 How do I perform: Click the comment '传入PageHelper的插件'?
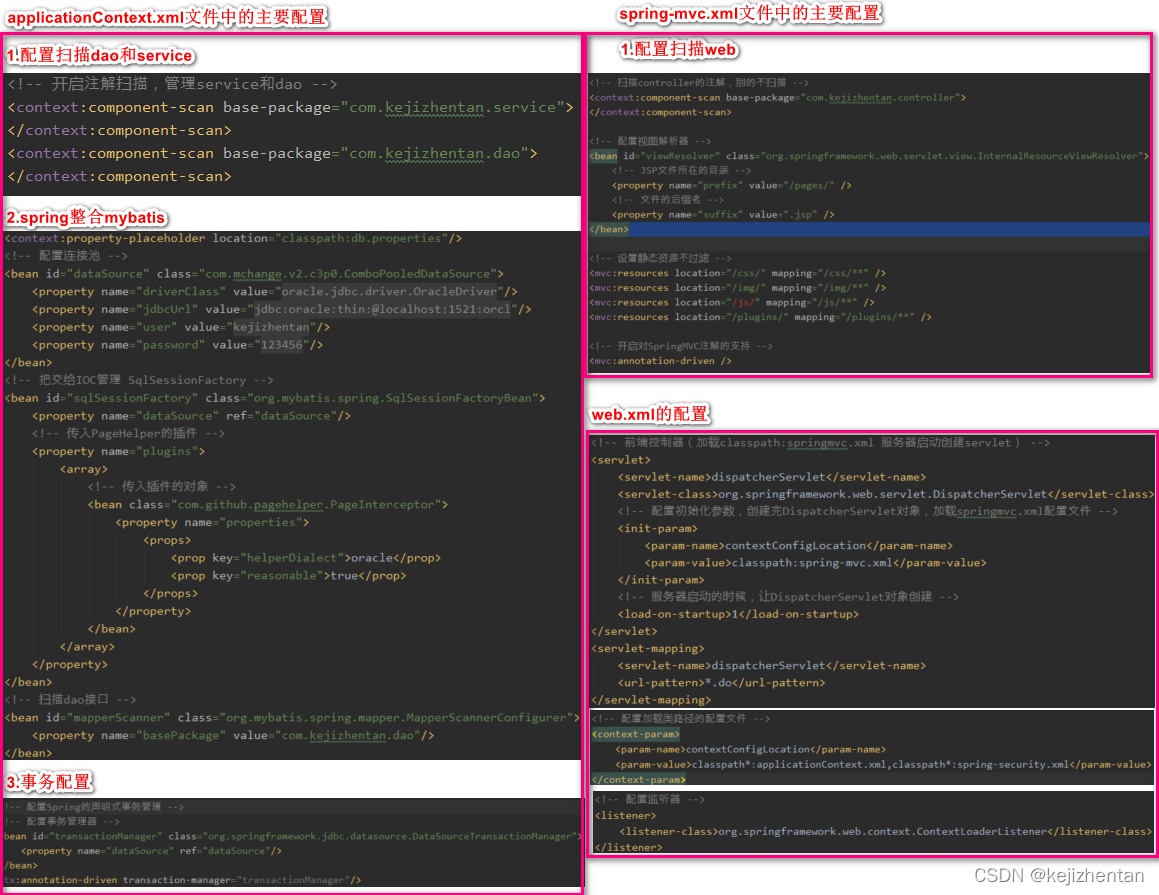(129, 433)
